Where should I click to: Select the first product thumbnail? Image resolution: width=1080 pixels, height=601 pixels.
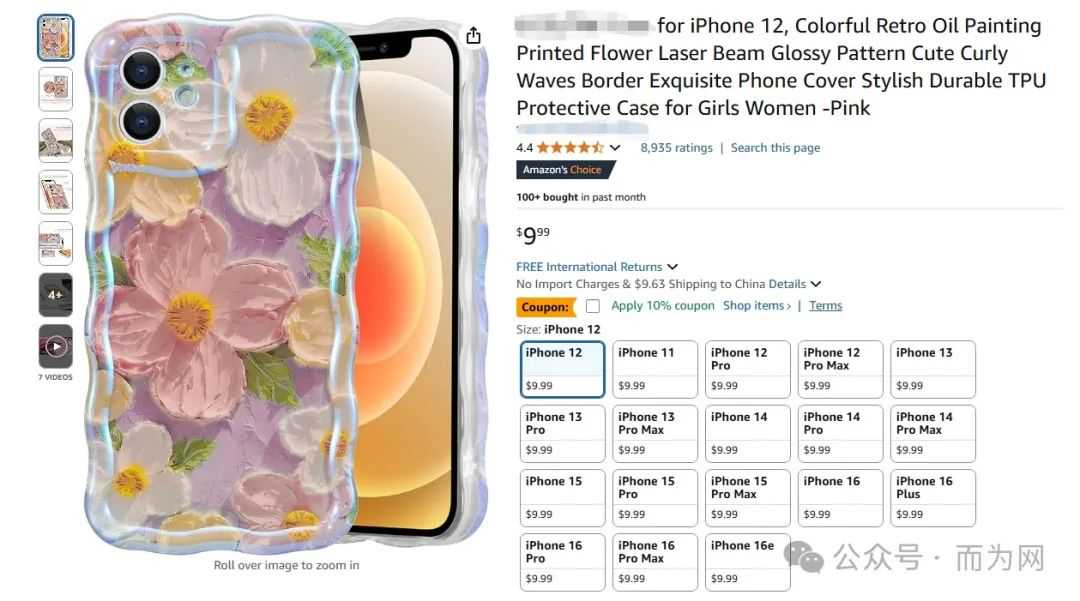[56, 37]
